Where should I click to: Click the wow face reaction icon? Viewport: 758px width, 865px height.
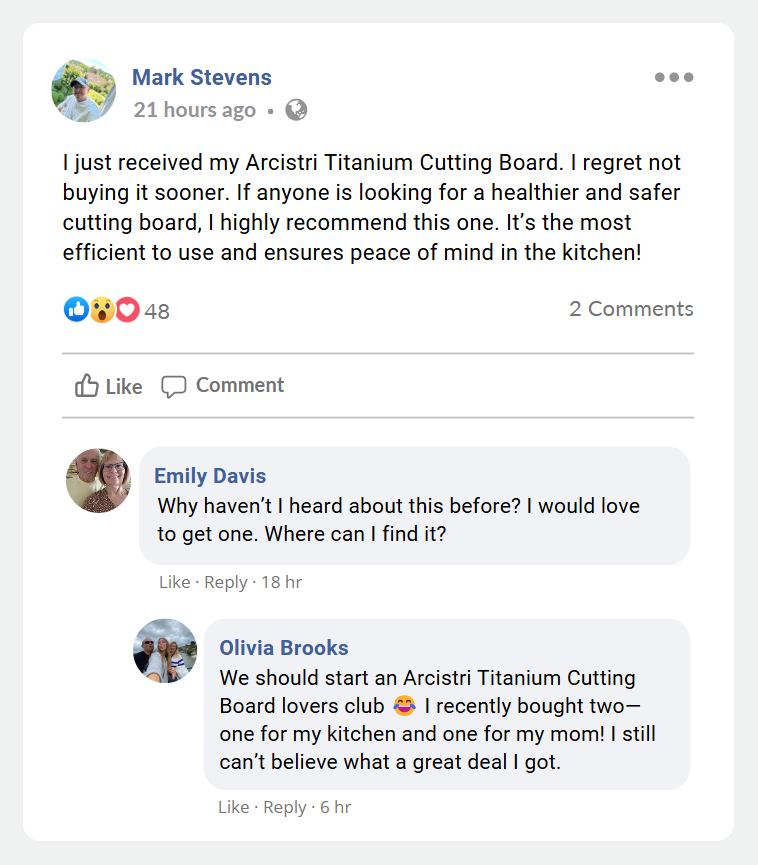click(x=102, y=310)
